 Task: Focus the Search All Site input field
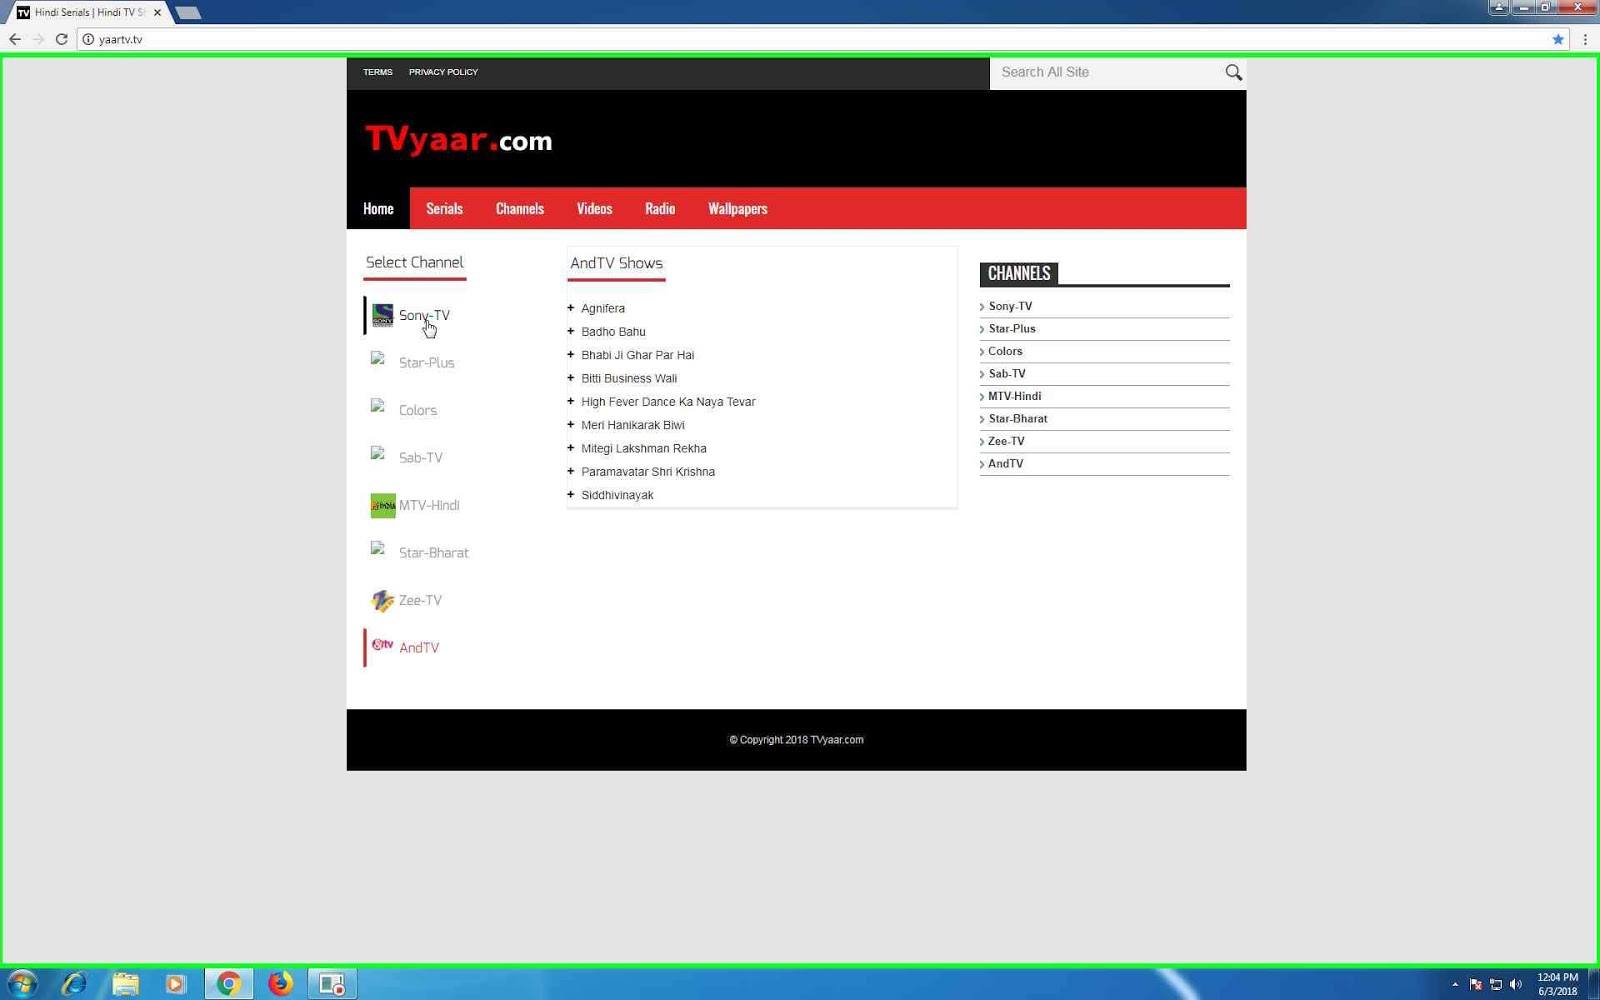pyautogui.click(x=1107, y=72)
